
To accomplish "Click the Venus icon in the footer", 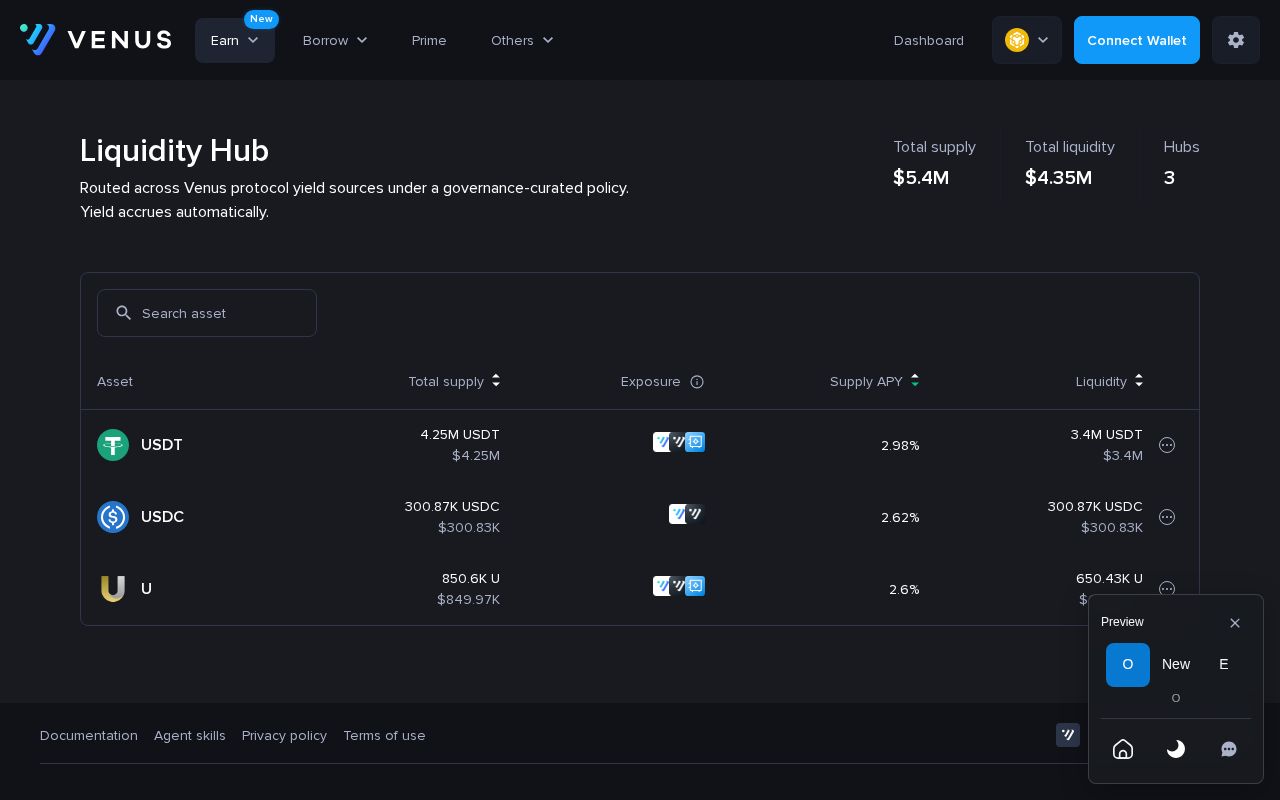I will point(1068,735).
